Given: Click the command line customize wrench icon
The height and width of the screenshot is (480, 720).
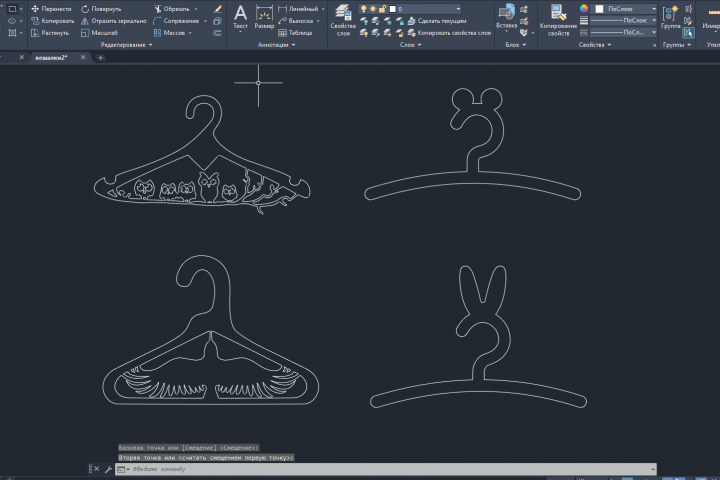Looking at the screenshot, I should [108, 469].
